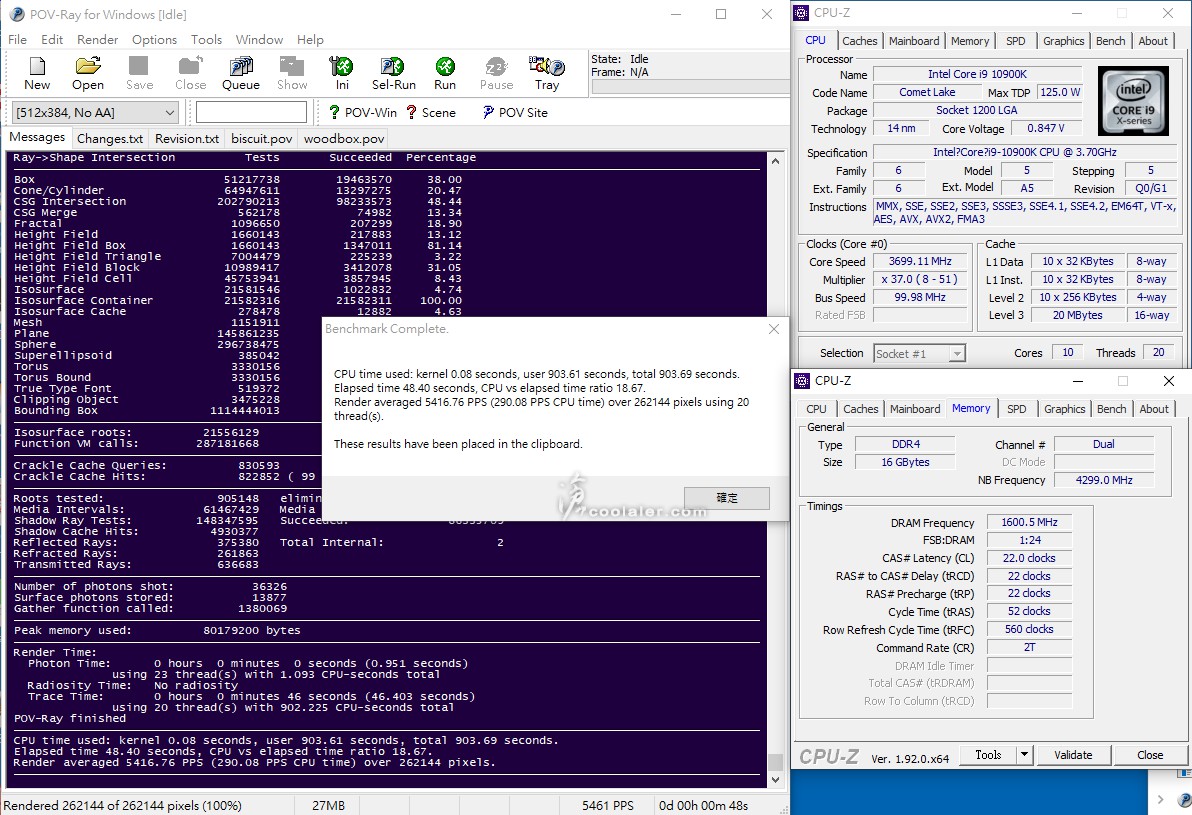Click the Show render window toolbar icon
The image size is (1192, 815).
[292, 74]
